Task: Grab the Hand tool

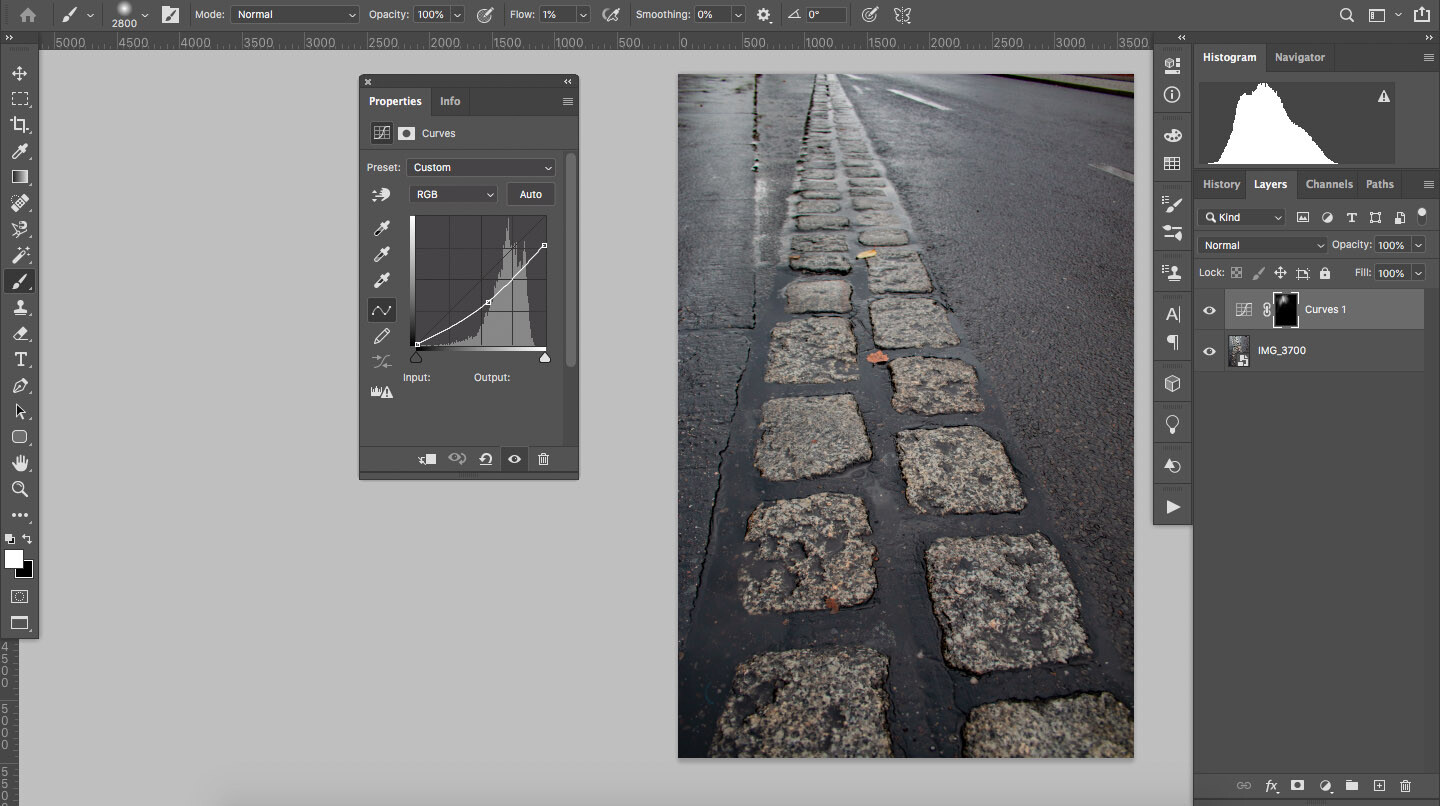Action: (20, 463)
